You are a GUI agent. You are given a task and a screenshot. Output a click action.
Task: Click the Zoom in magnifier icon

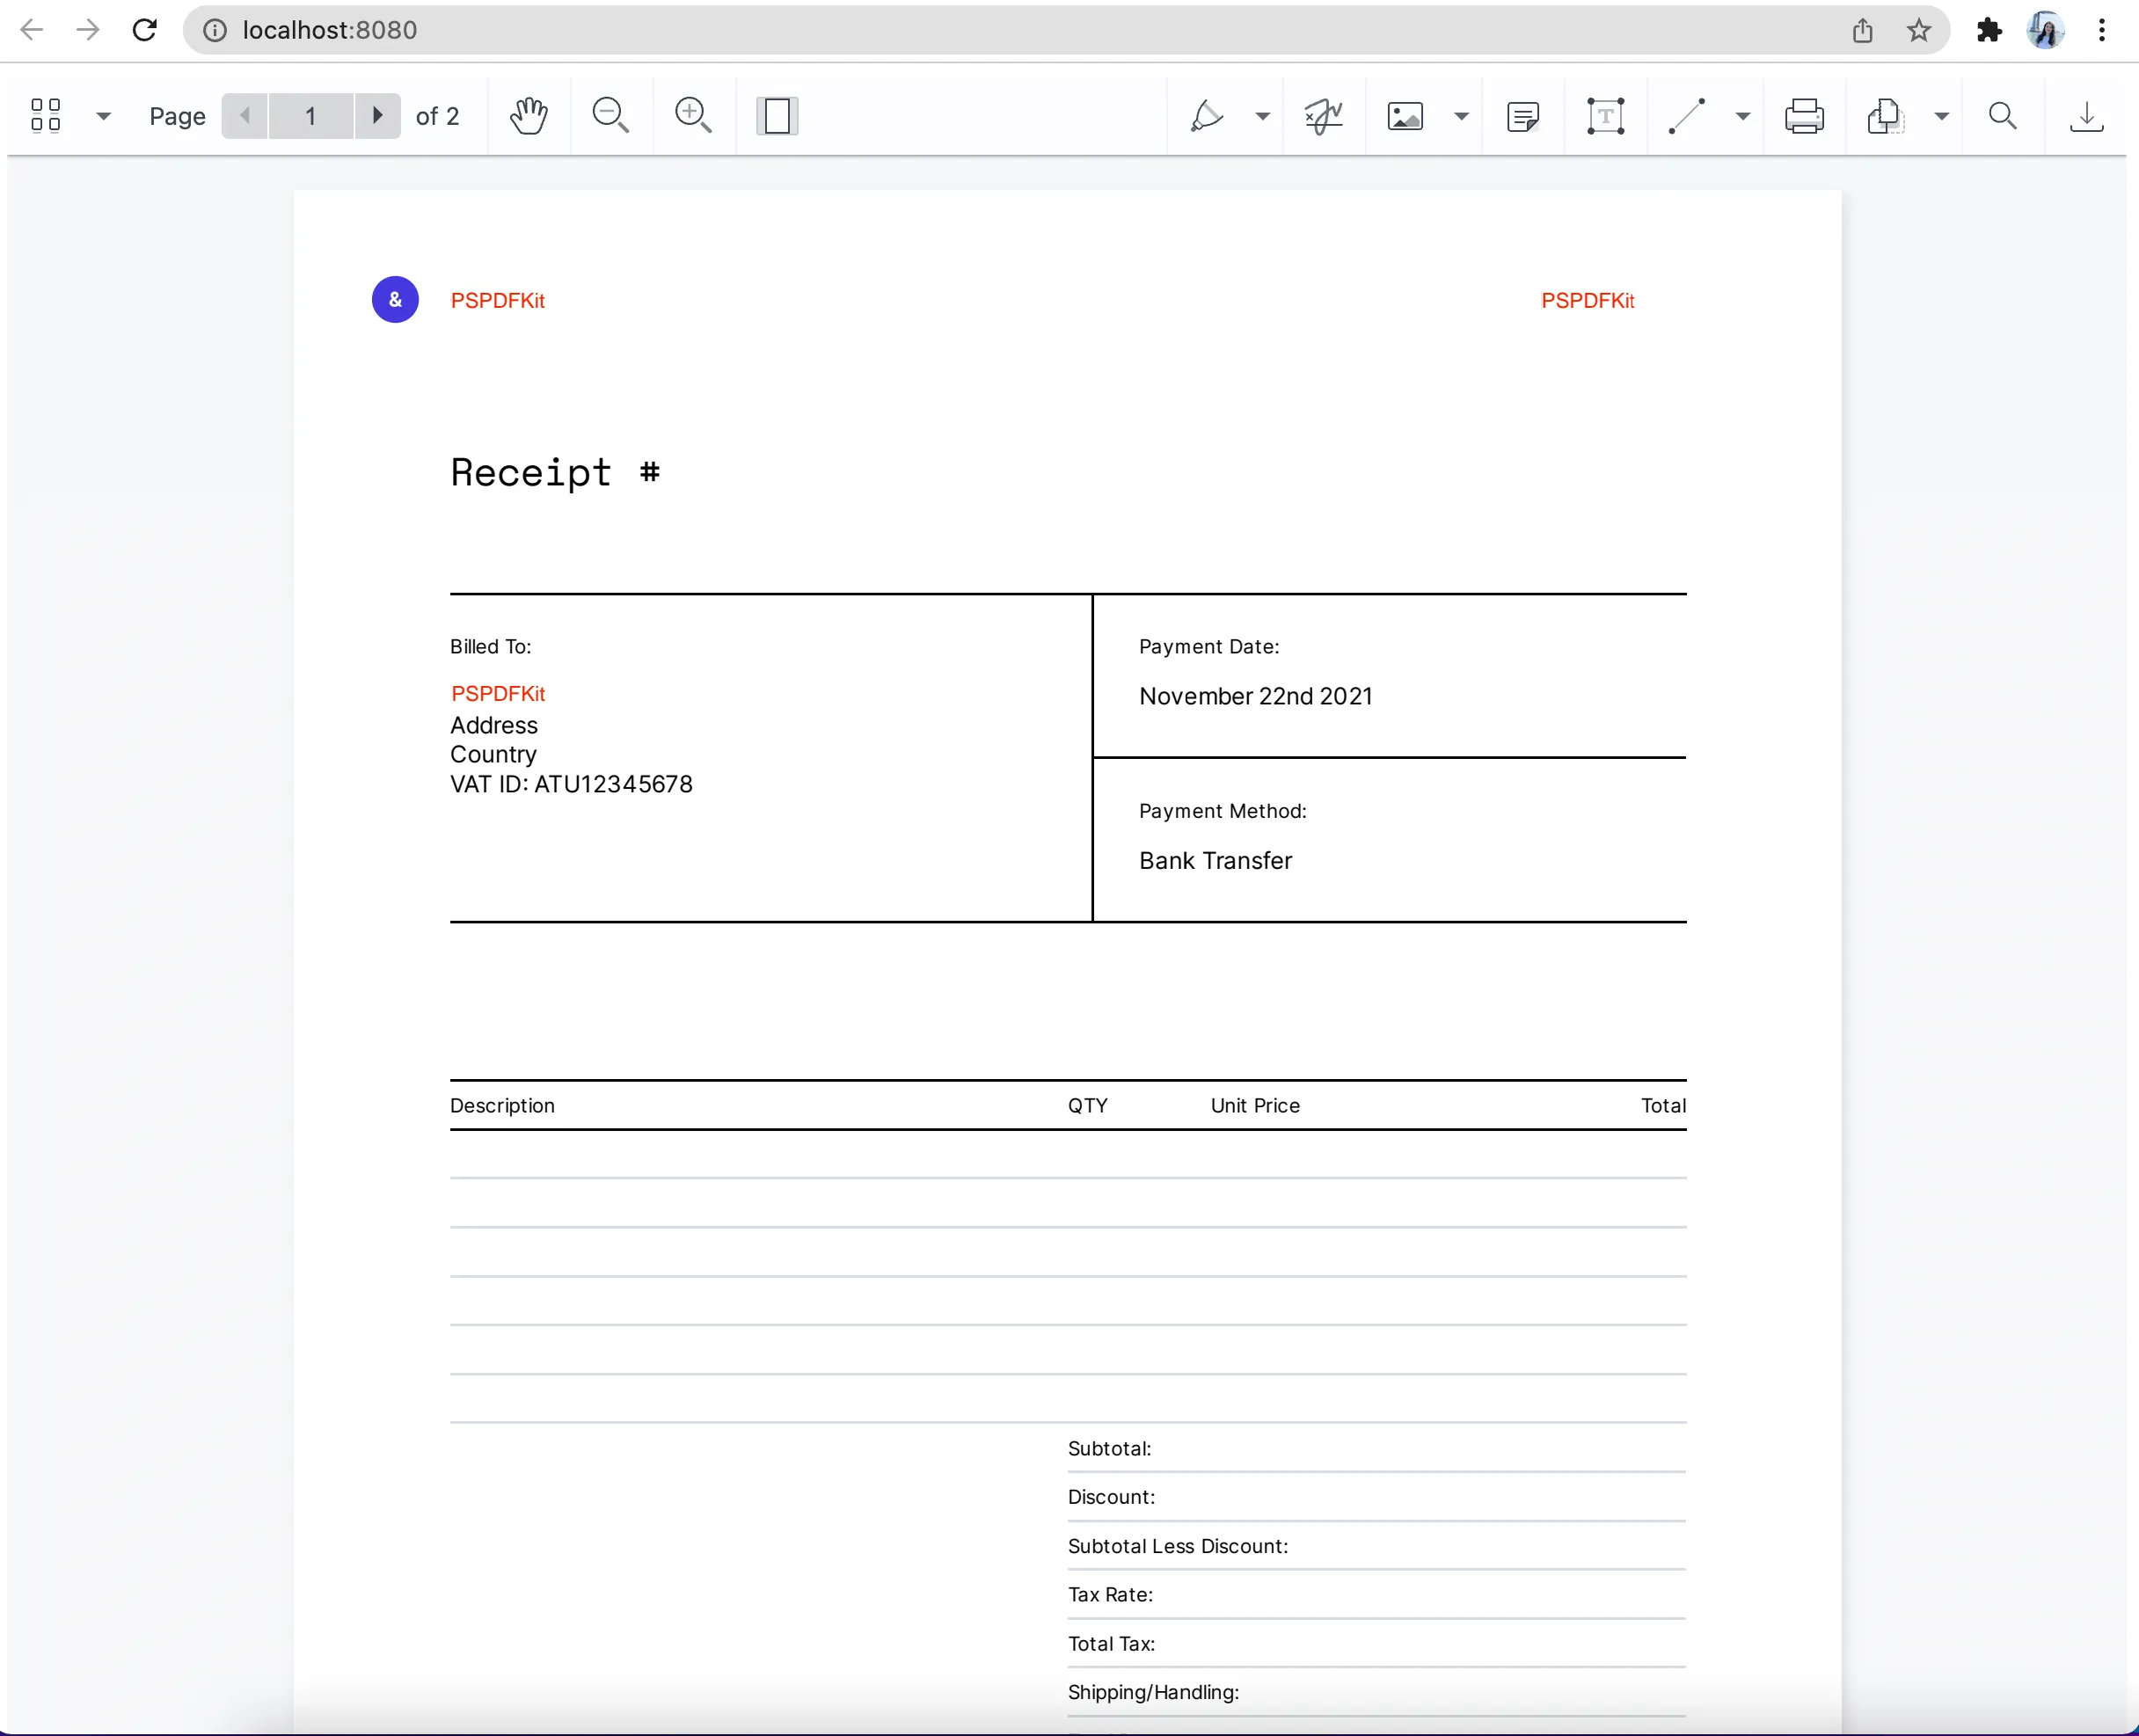pos(693,116)
